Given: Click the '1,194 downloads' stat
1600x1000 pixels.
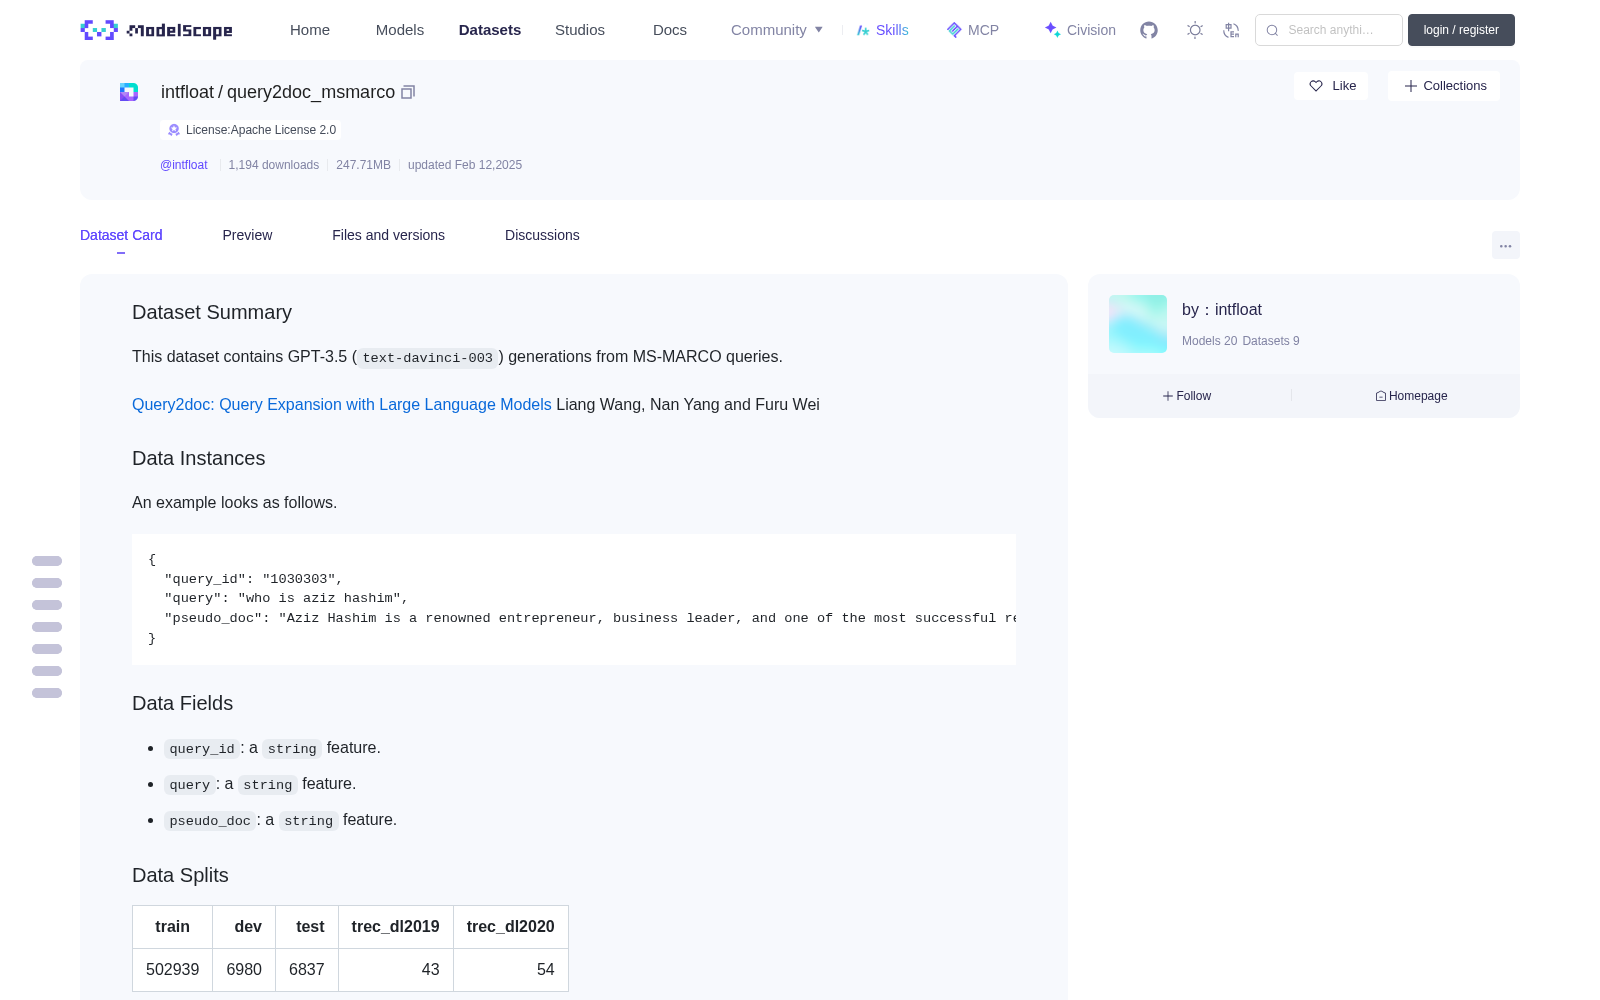Looking at the screenshot, I should [x=274, y=165].
